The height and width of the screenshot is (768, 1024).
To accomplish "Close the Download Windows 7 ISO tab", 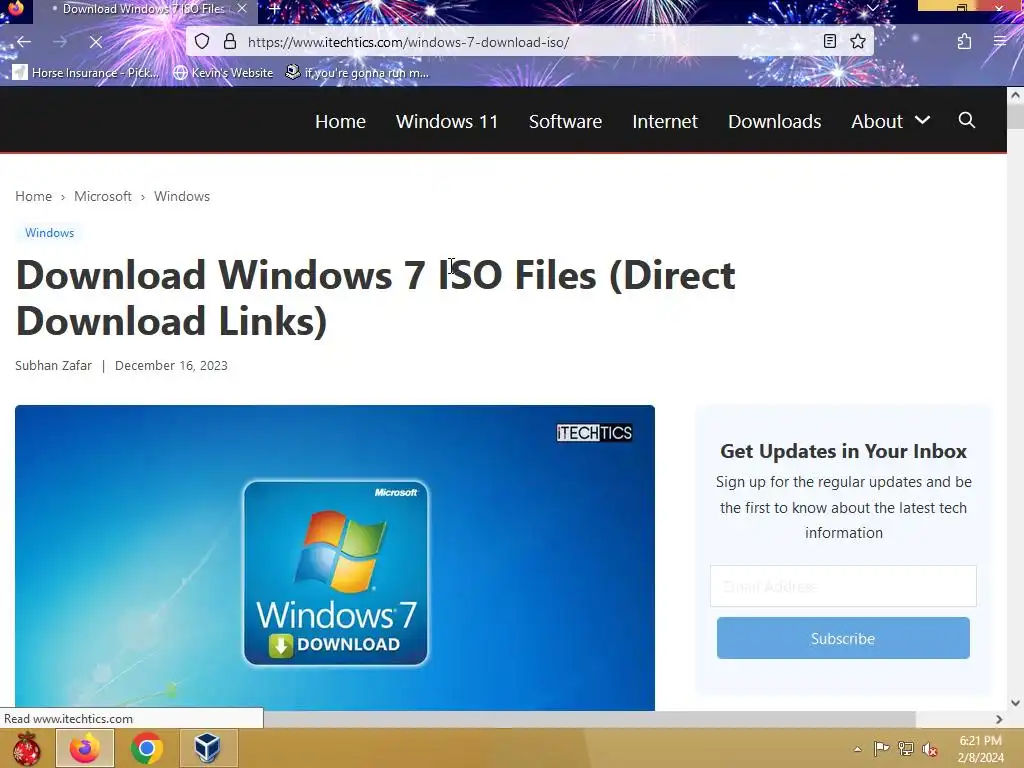I will 242,9.
